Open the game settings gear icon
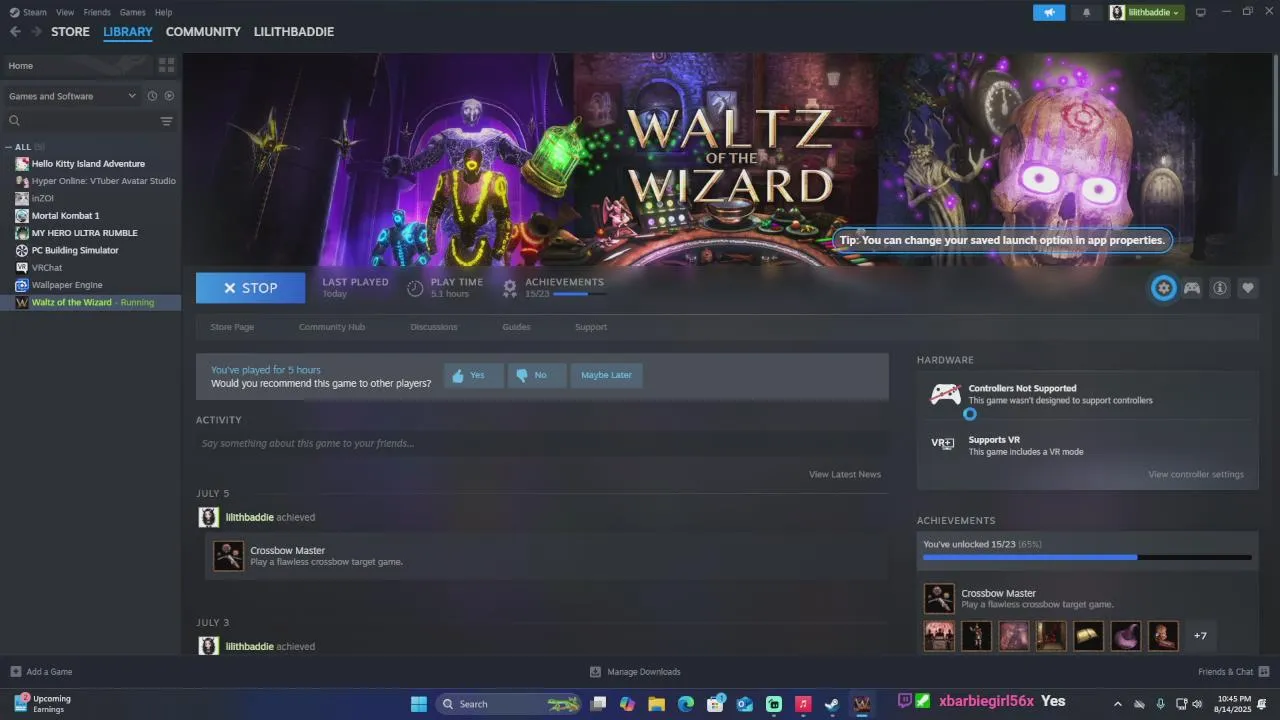This screenshot has height=720, width=1280. (1163, 288)
